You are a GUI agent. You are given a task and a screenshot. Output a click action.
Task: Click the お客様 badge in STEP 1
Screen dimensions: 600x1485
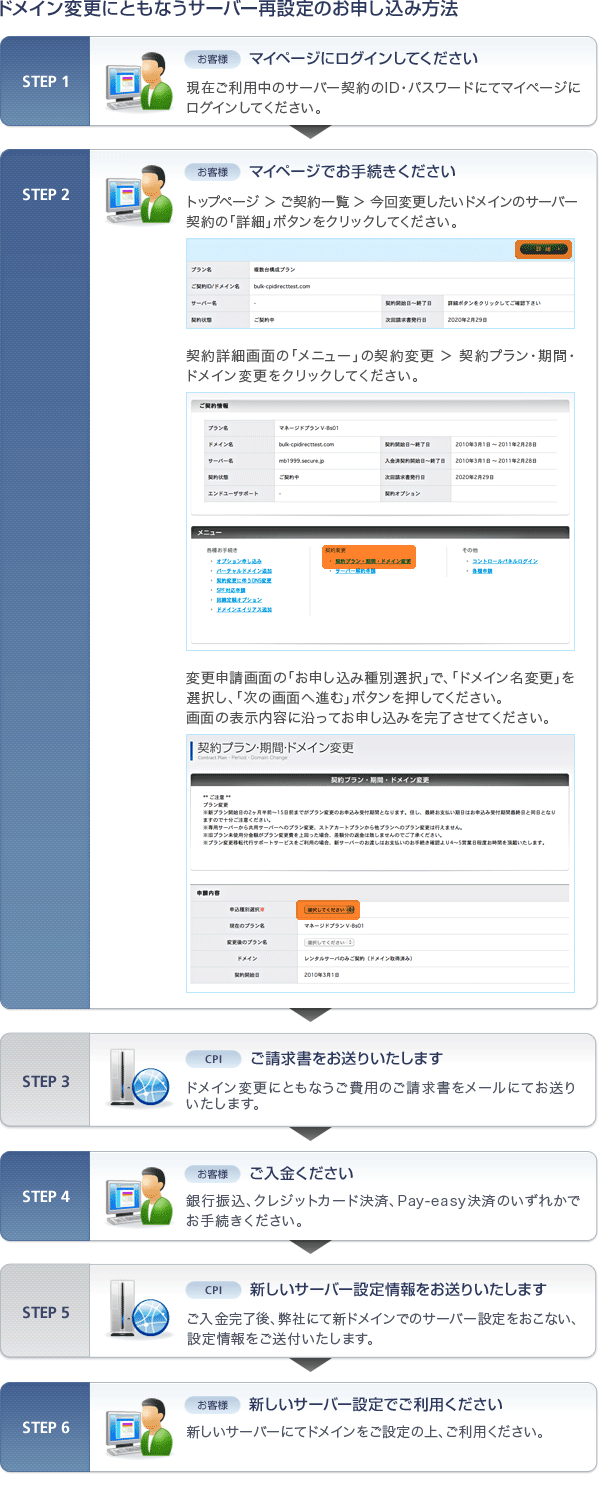click(x=212, y=59)
